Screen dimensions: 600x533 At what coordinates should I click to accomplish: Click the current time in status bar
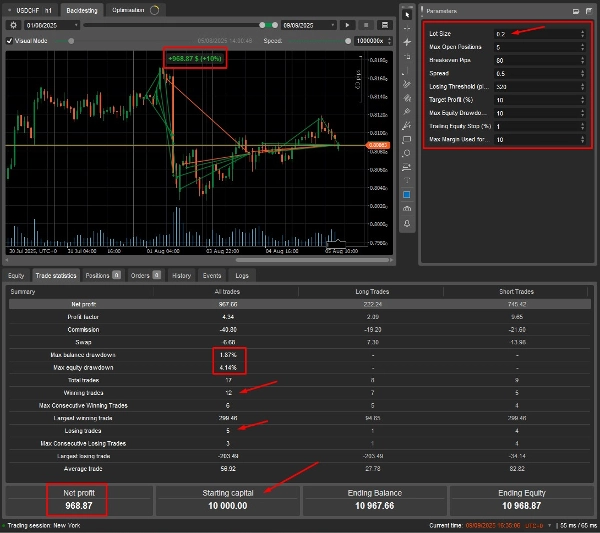[493, 526]
